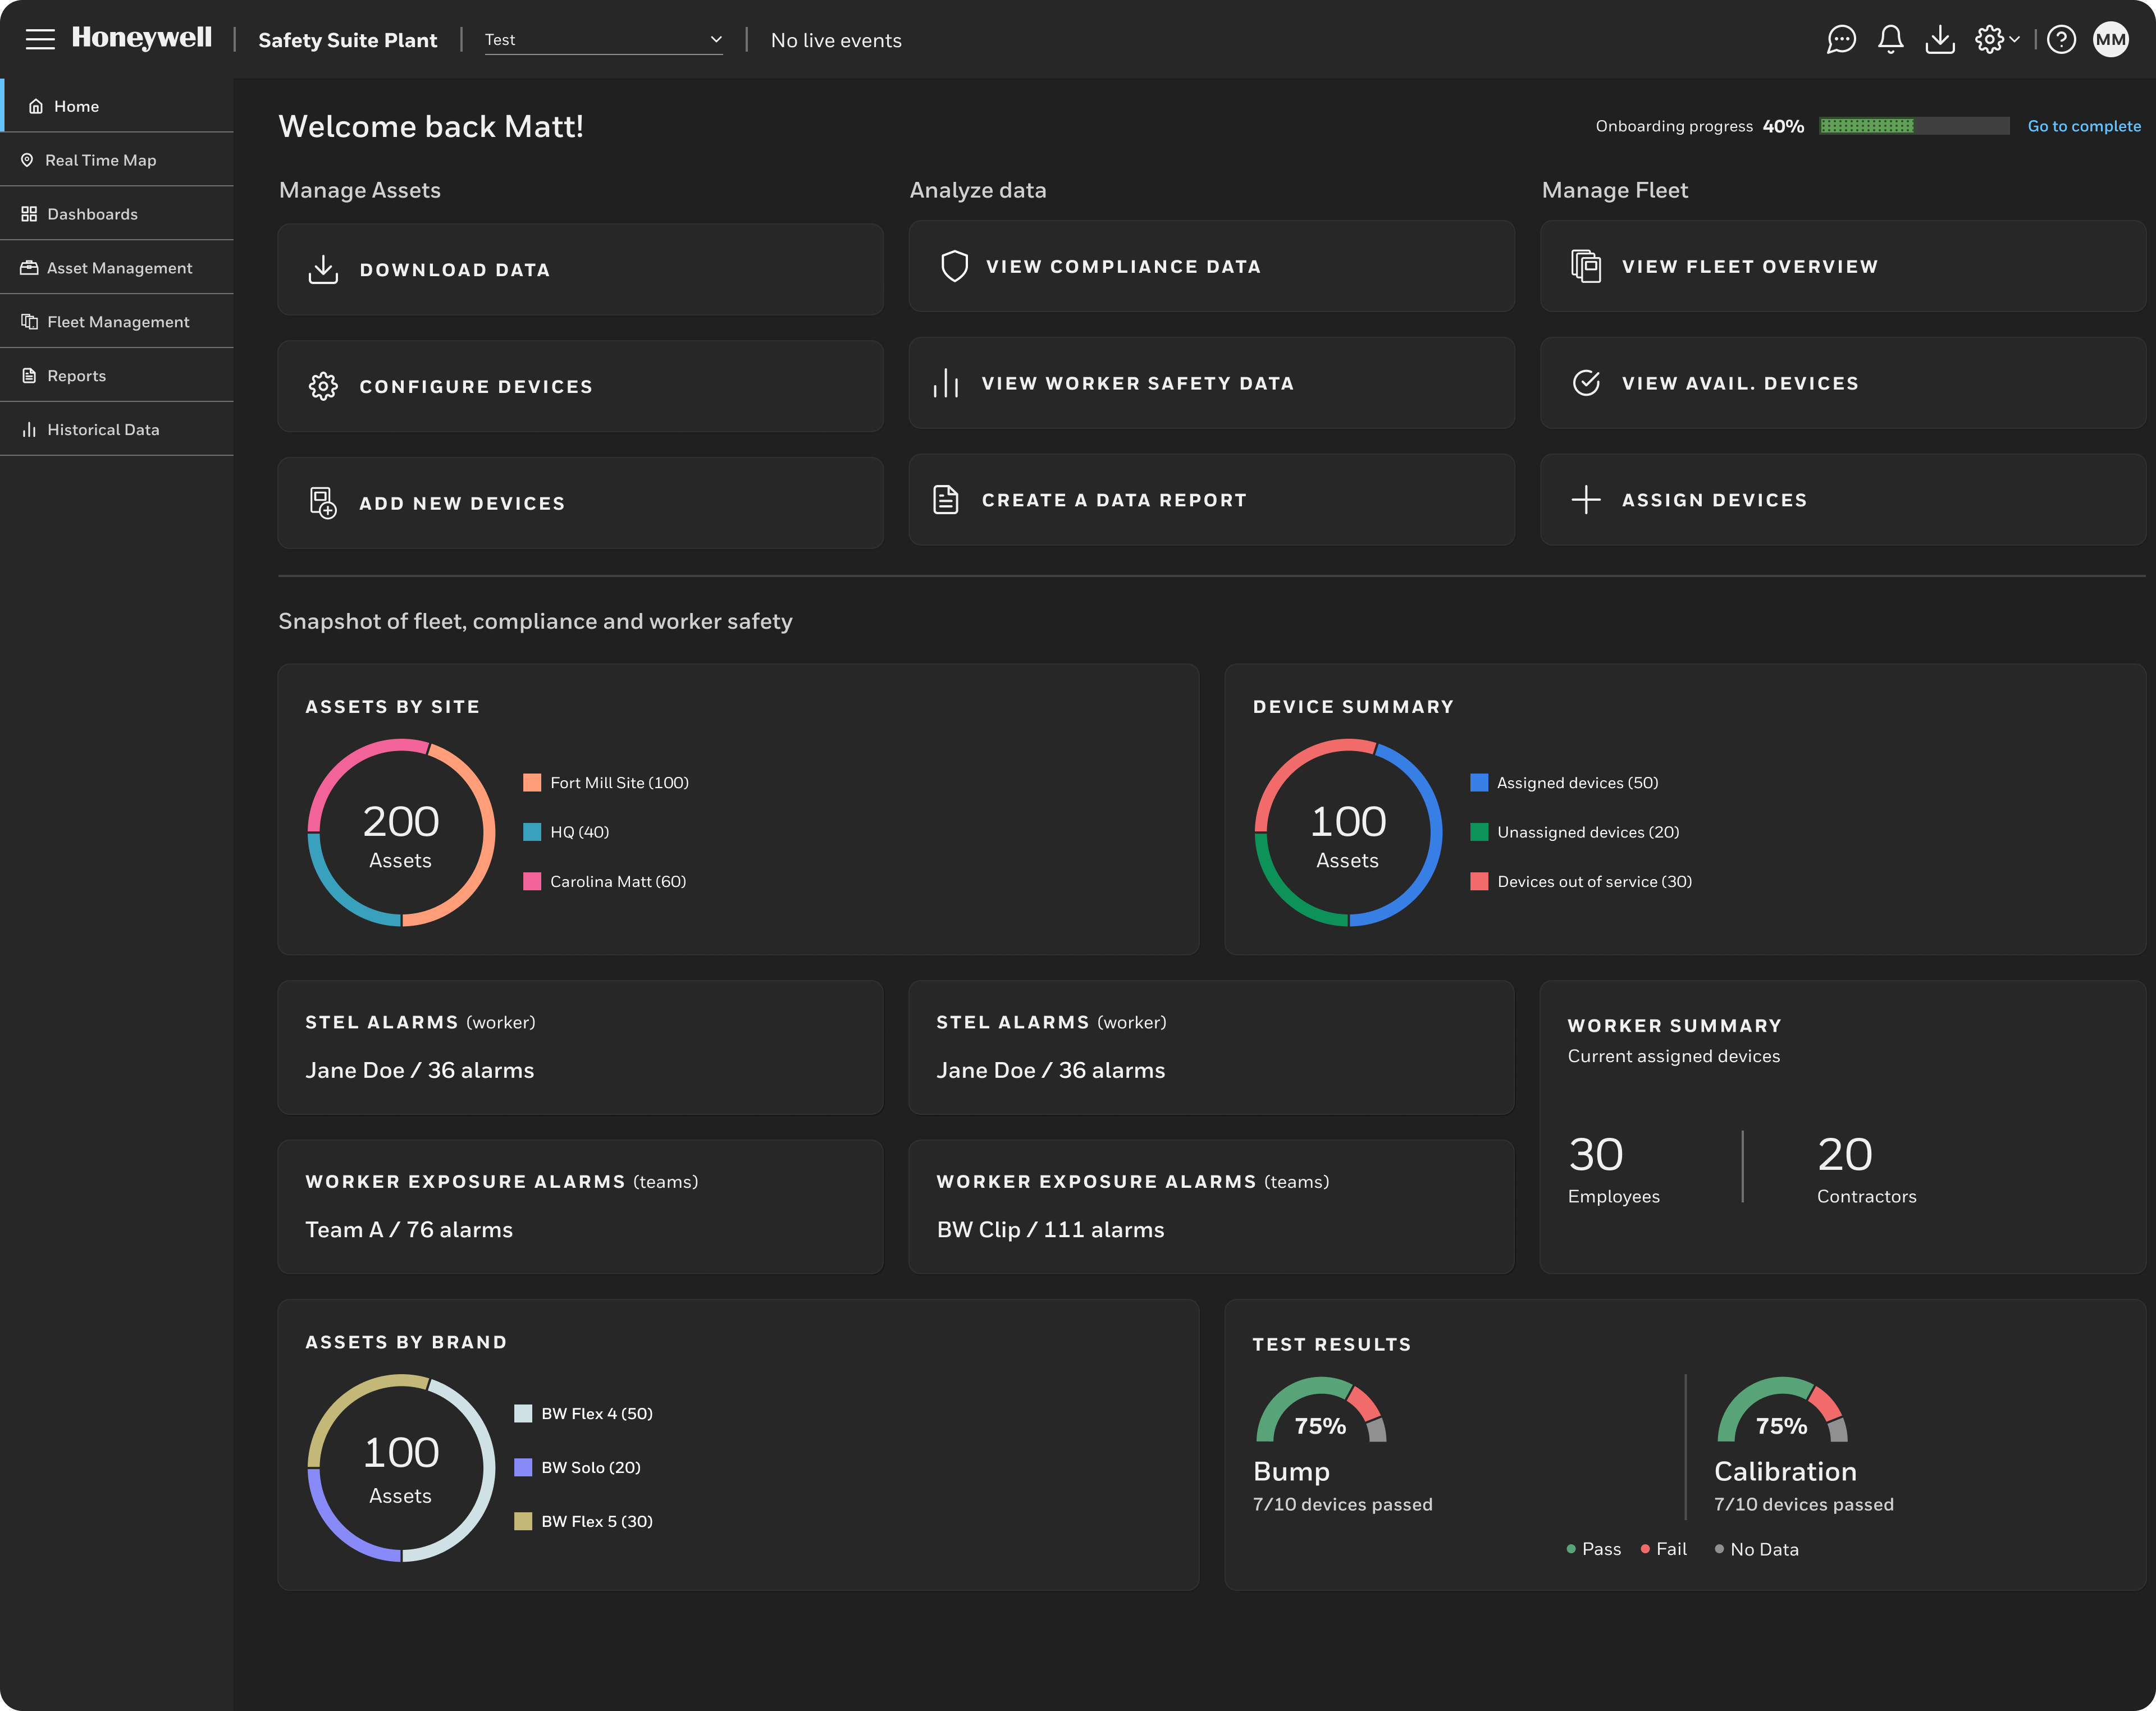2156x1711 pixels.
Task: Click the onboarding progress bar
Action: 1914,126
